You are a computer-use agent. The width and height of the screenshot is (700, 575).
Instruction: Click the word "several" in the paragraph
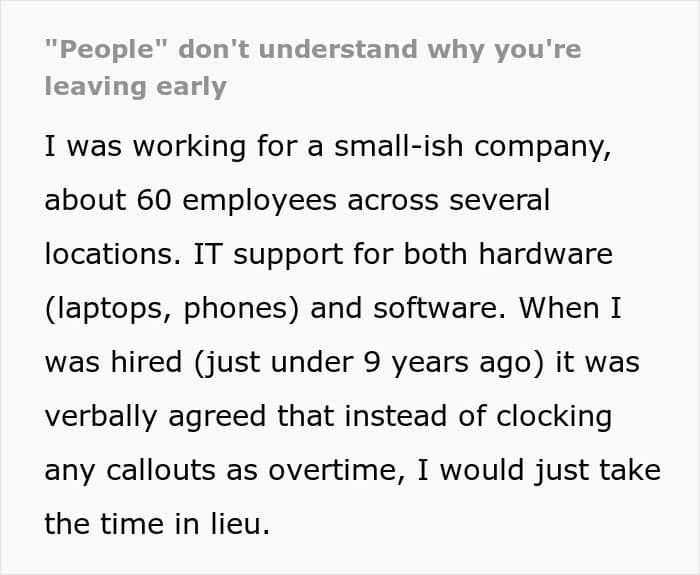(499, 200)
